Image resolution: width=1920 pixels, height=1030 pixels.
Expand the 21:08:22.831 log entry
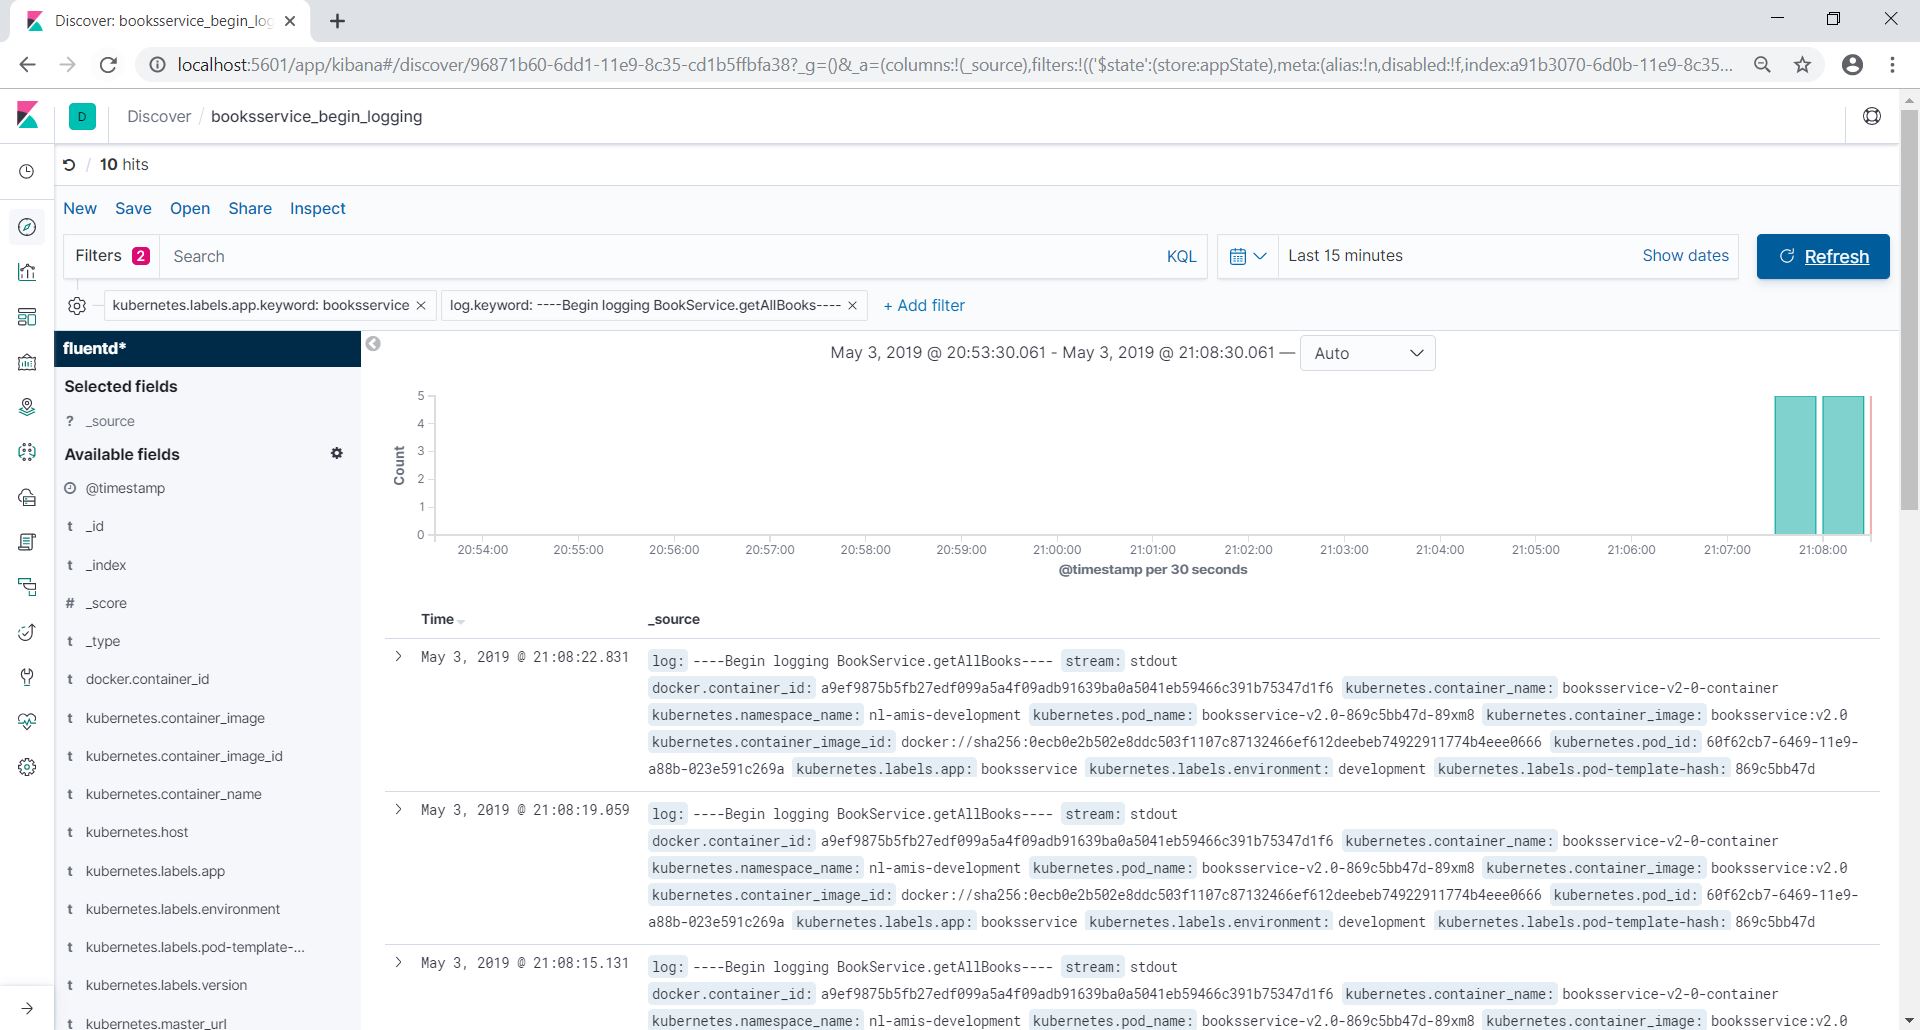coord(399,657)
